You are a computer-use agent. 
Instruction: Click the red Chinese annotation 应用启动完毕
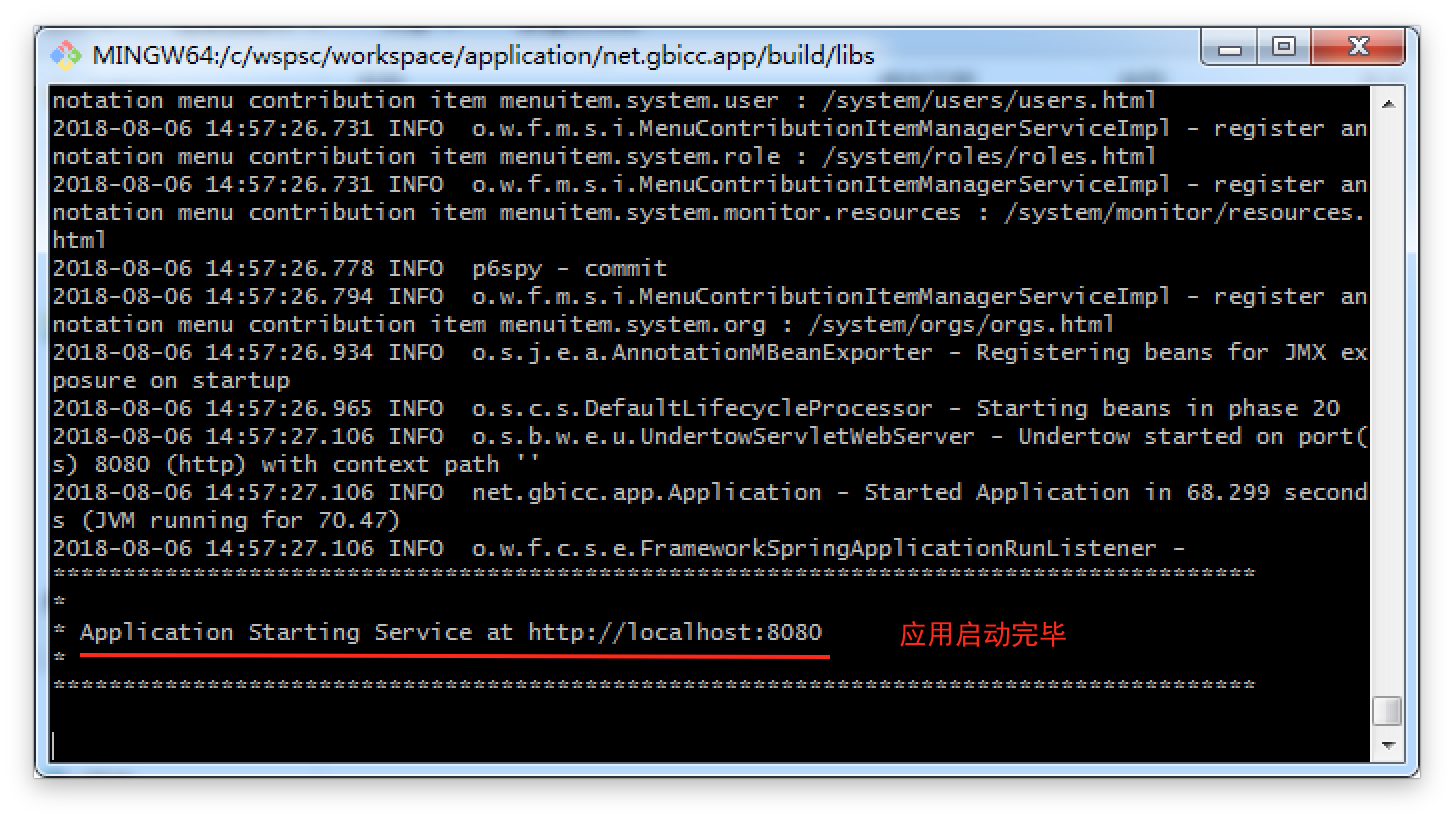(x=983, y=634)
